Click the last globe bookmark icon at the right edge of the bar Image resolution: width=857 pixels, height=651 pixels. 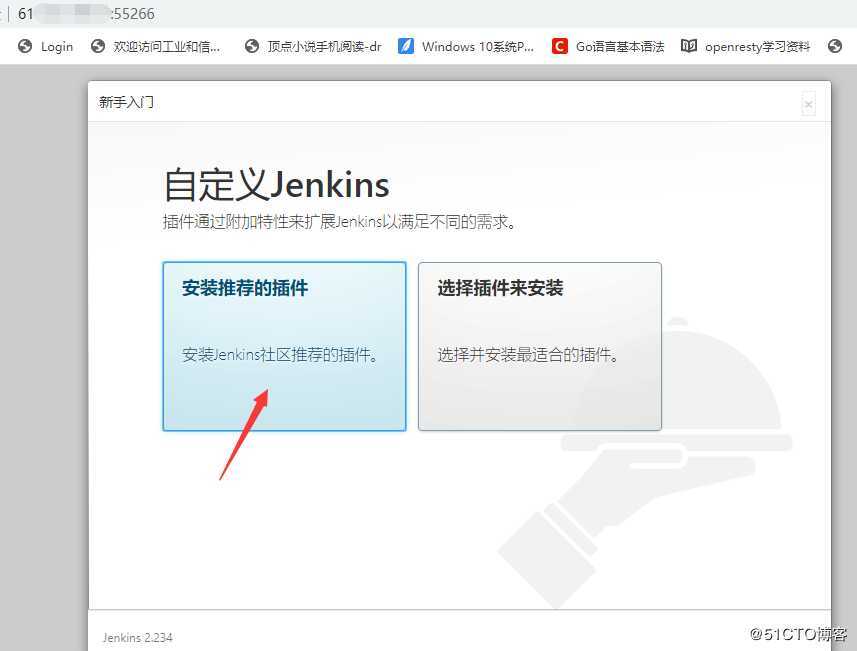pos(835,46)
